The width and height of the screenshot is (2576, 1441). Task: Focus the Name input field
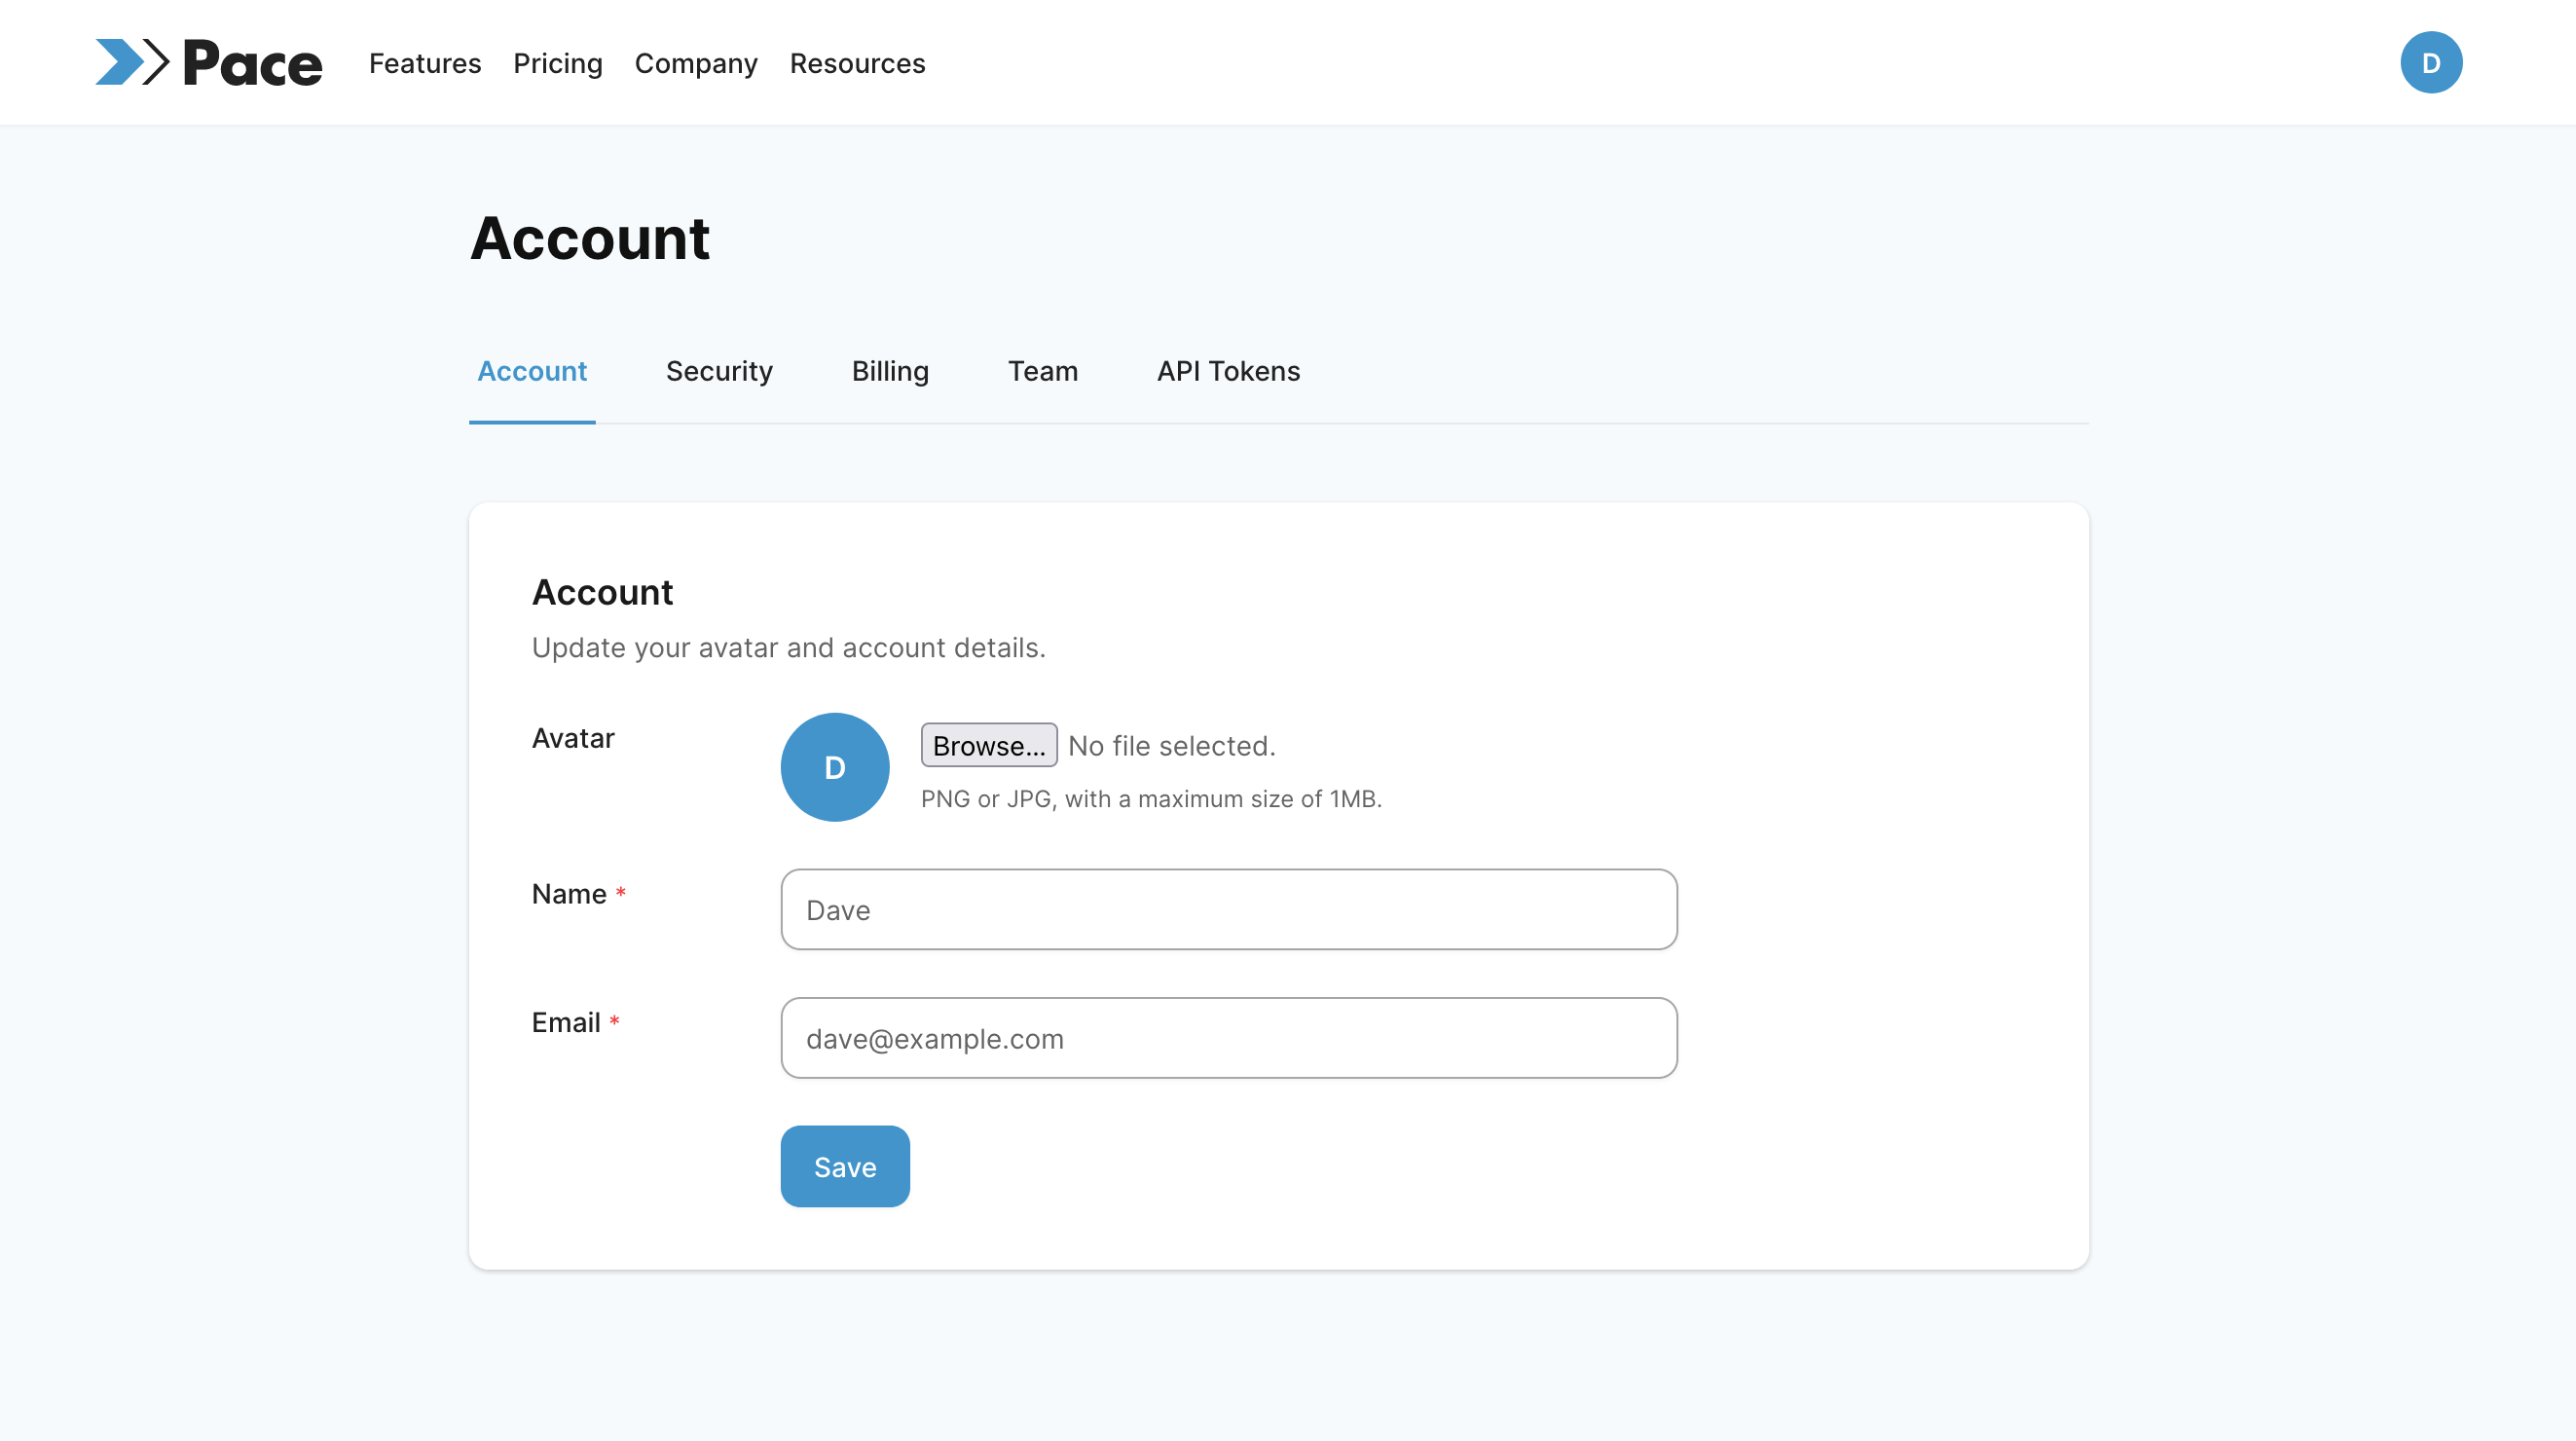[x=1228, y=909]
